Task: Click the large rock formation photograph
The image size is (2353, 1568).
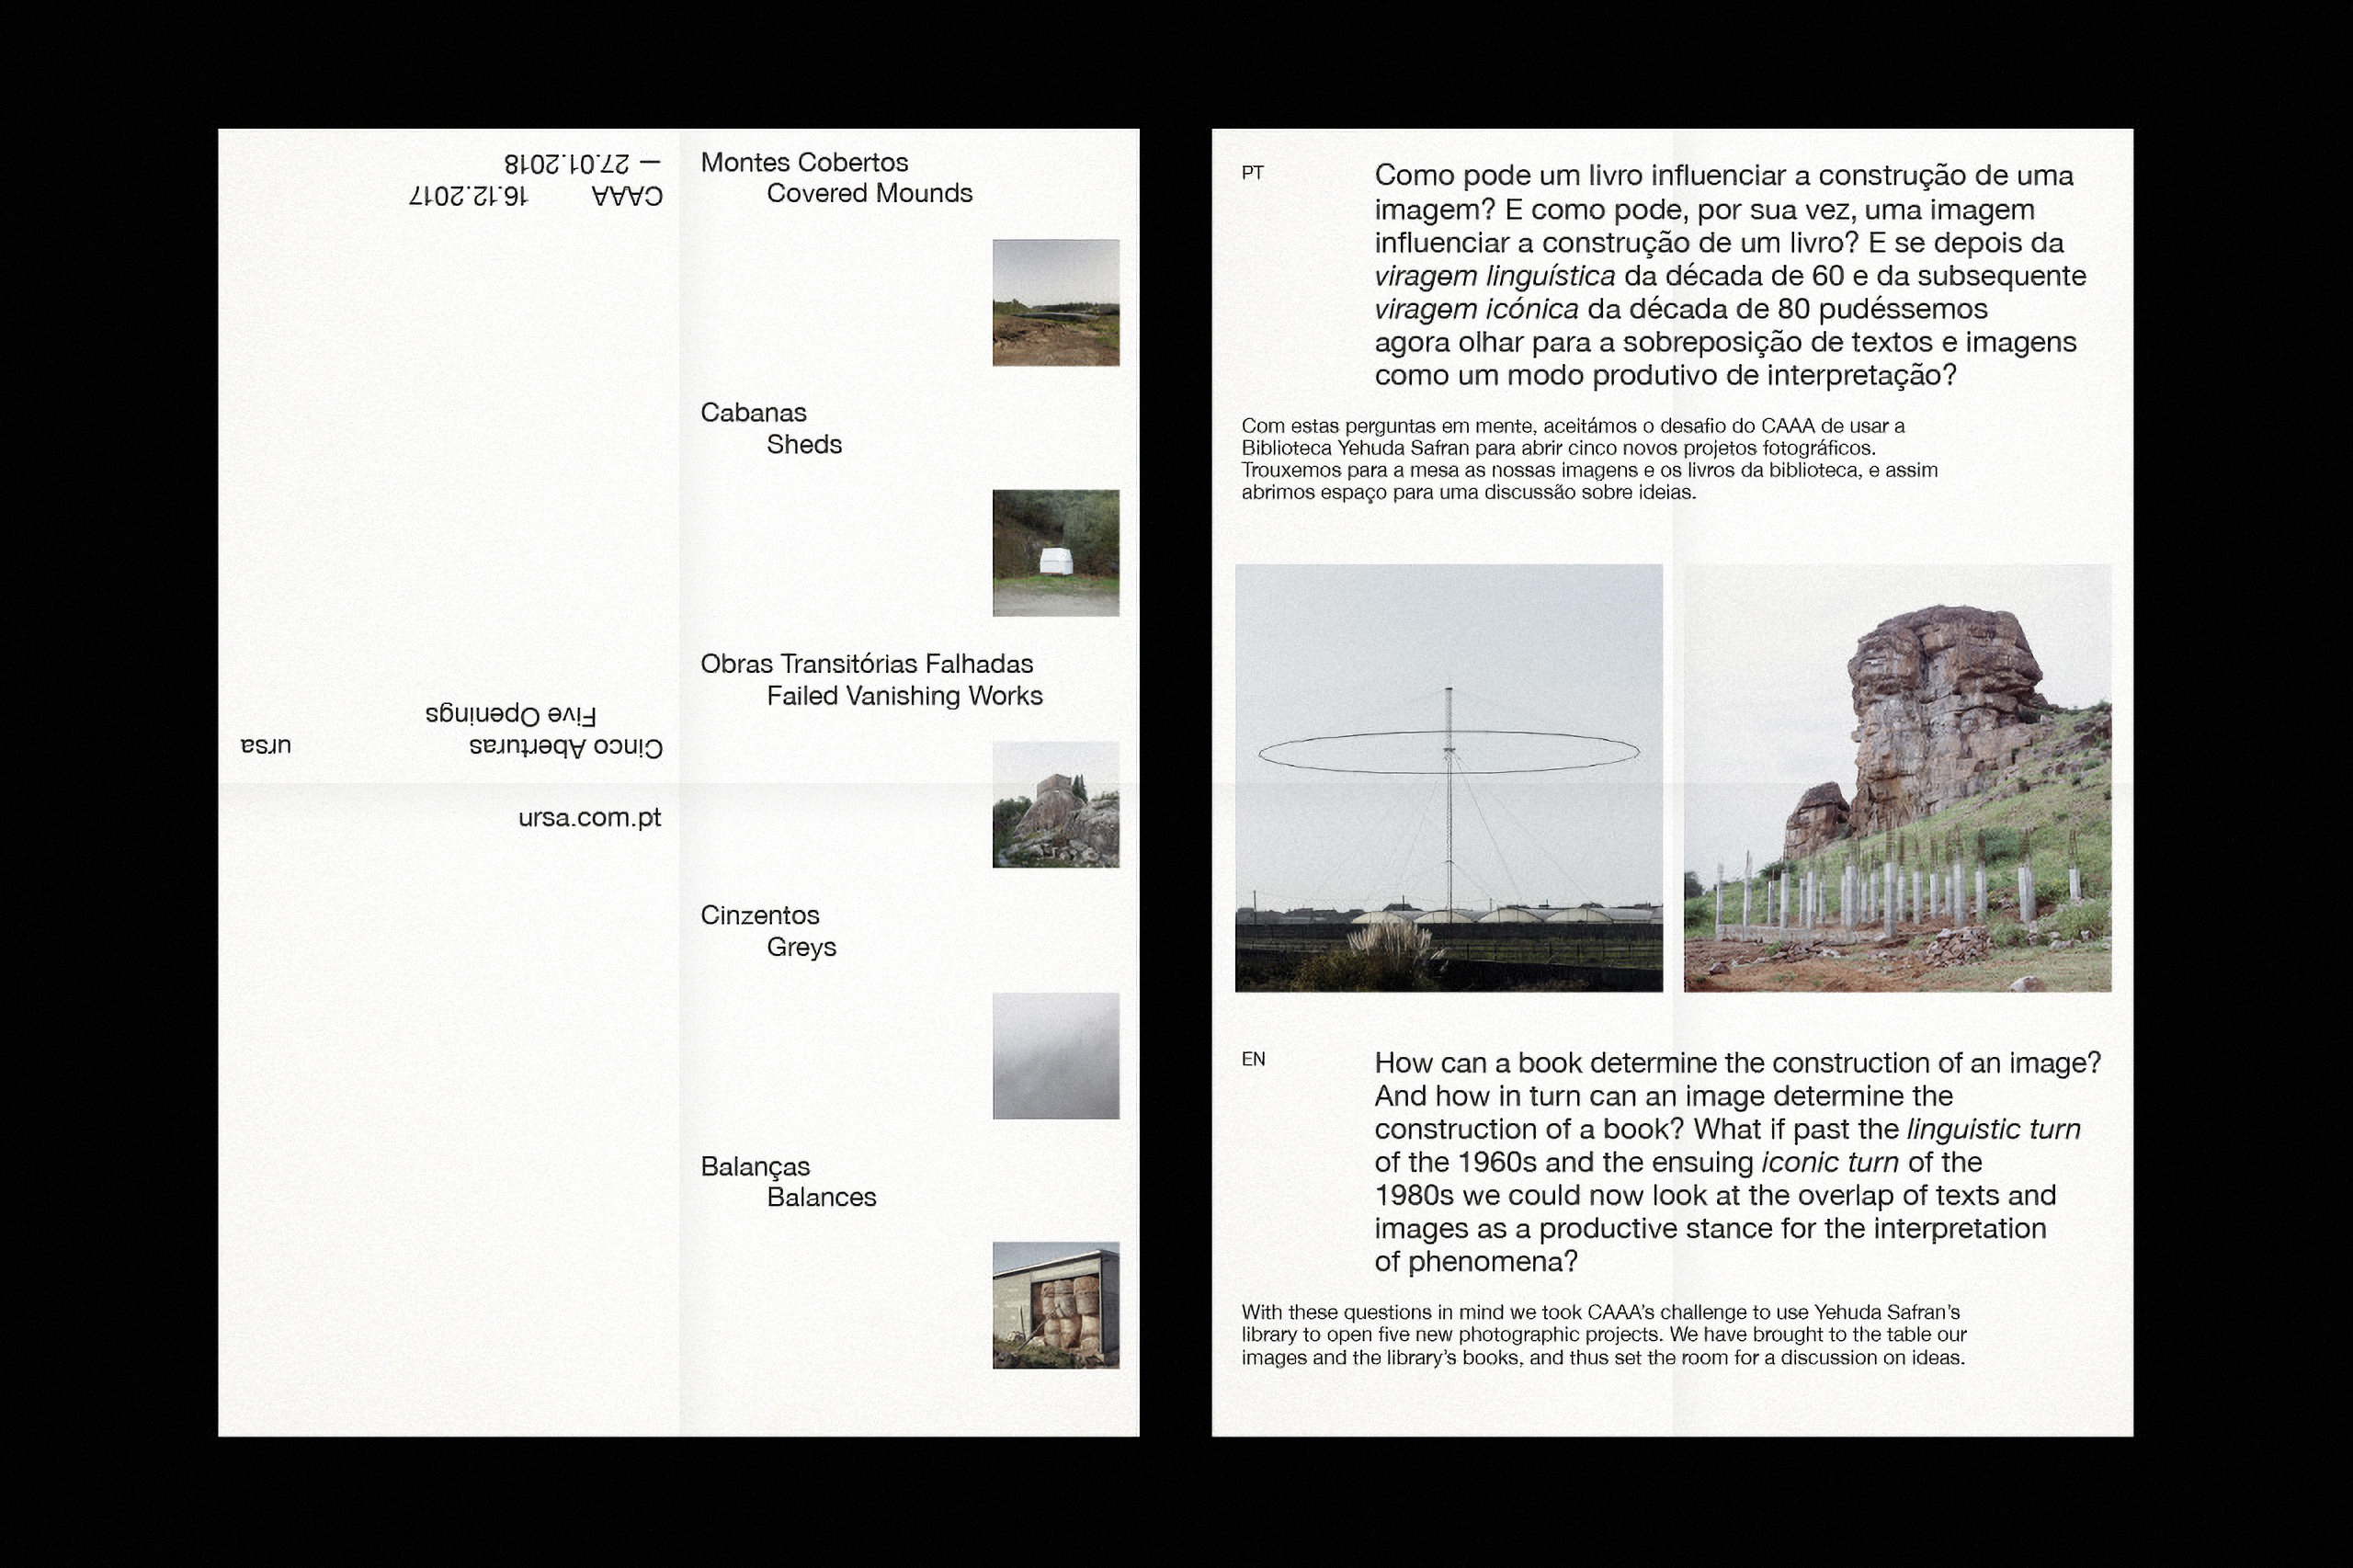Action: point(1897,778)
